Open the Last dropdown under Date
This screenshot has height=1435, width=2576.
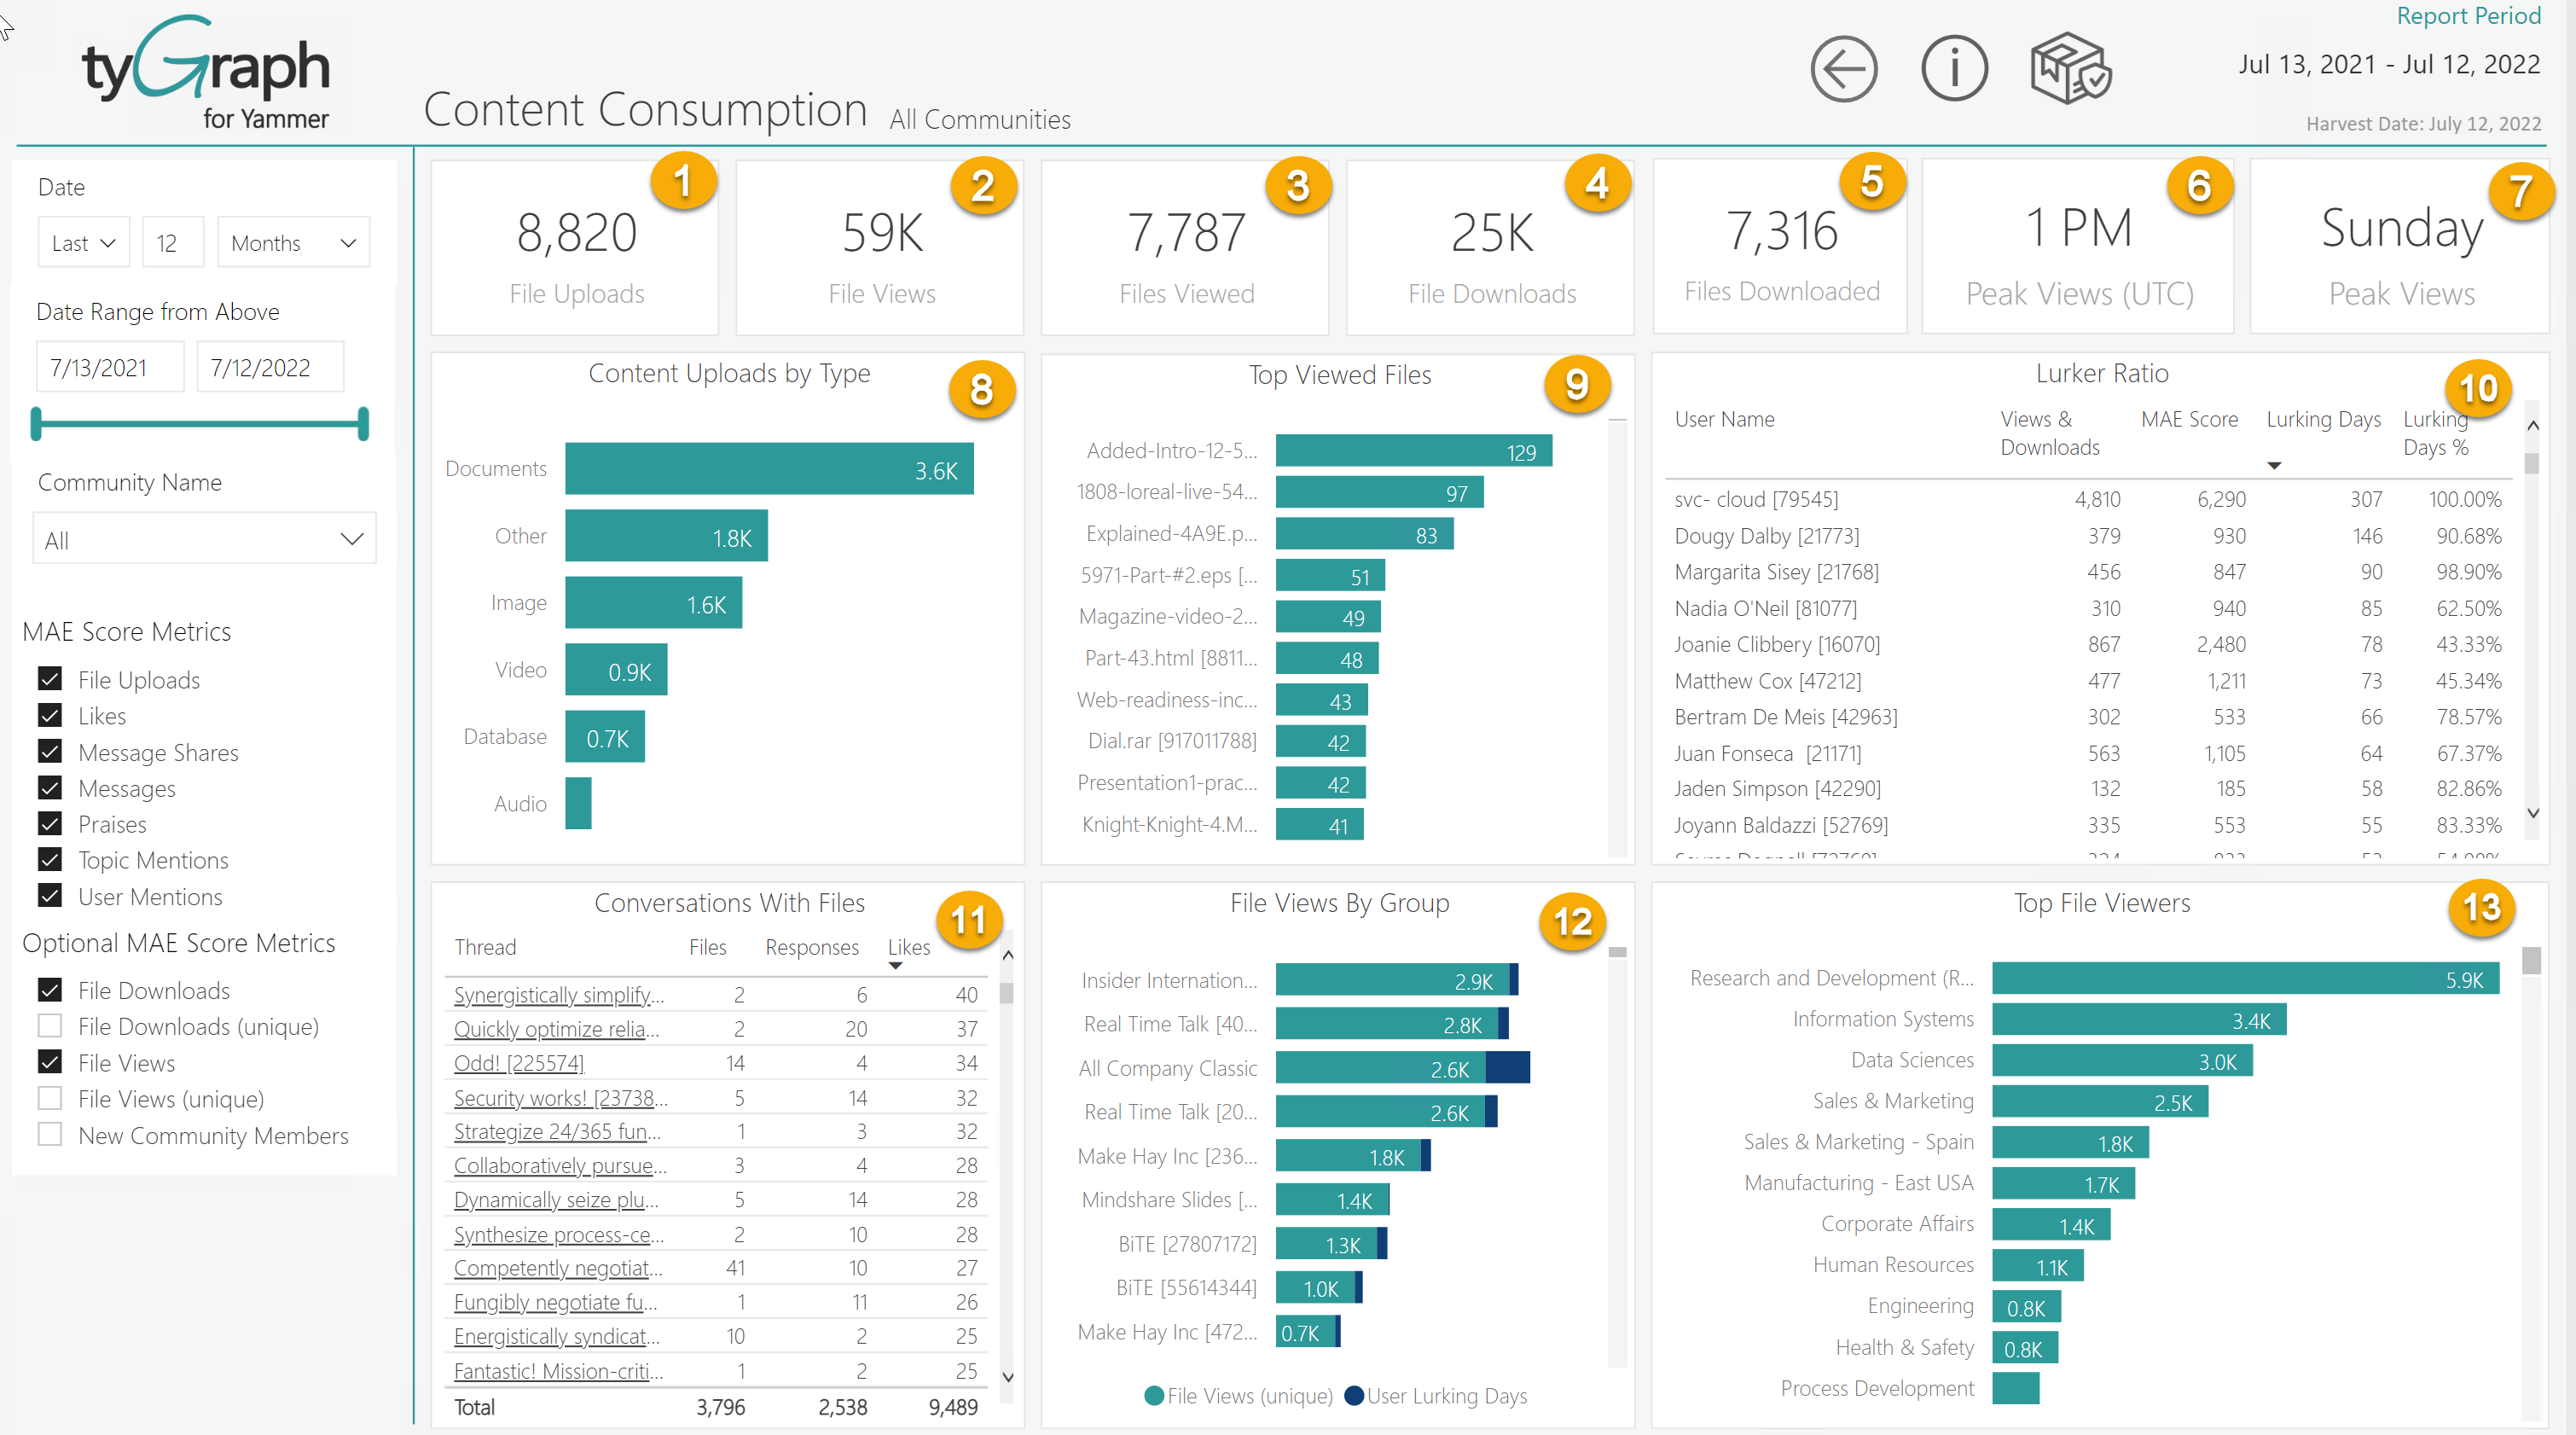83,241
